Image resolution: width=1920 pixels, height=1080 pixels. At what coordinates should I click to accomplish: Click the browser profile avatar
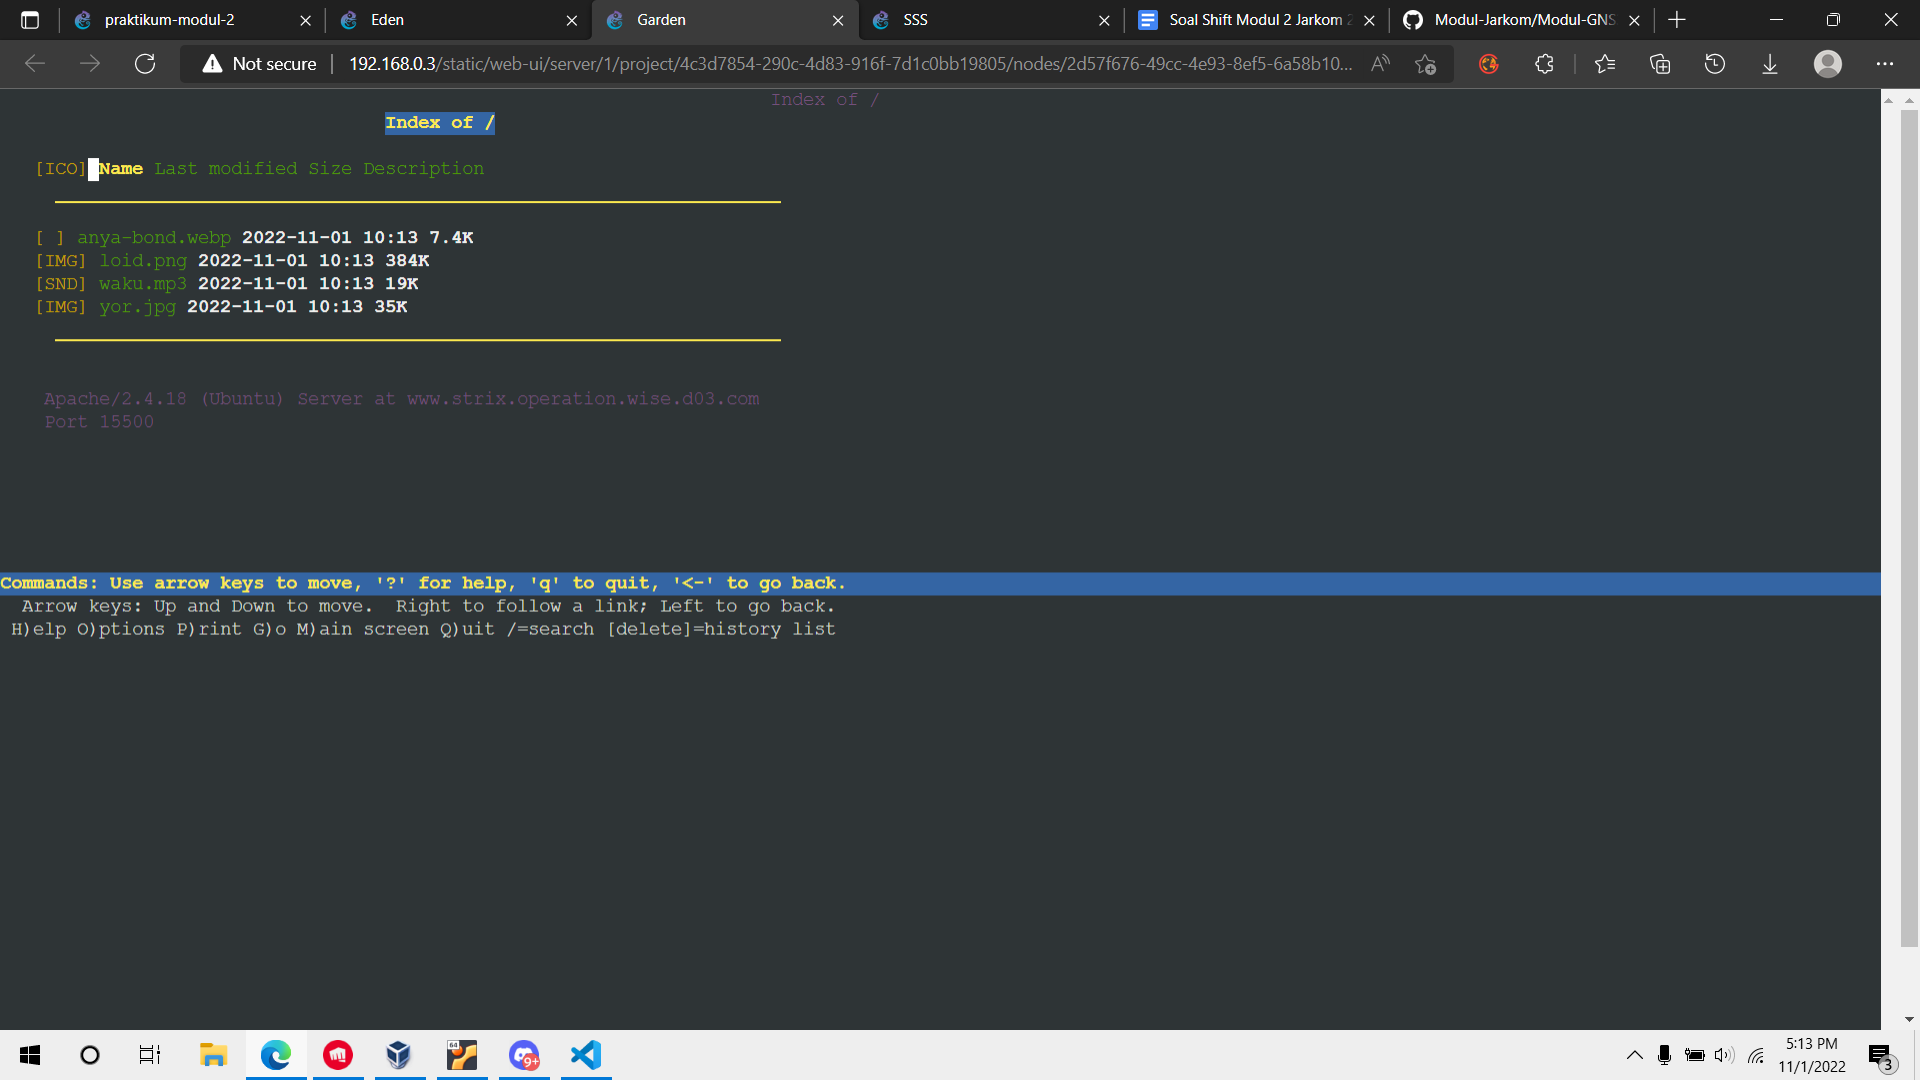point(1829,63)
